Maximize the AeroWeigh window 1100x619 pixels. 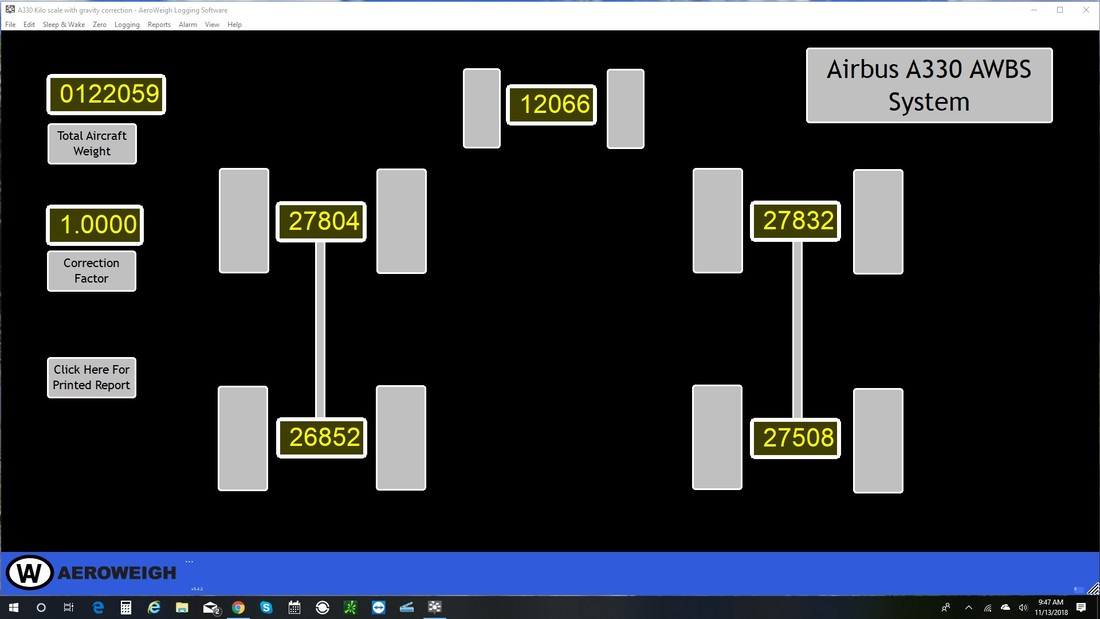(1060, 10)
